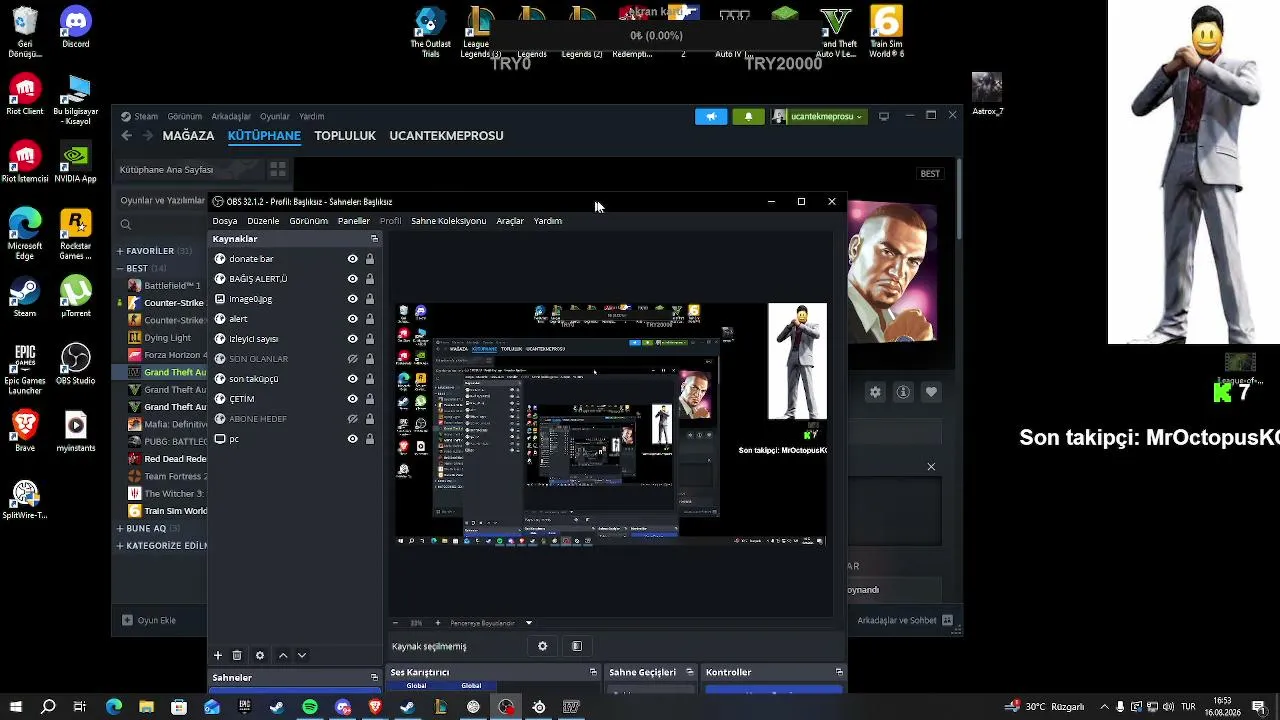This screenshot has height=720, width=1280.
Task: Open Steam announcements megaphone button
Action: (x=711, y=117)
